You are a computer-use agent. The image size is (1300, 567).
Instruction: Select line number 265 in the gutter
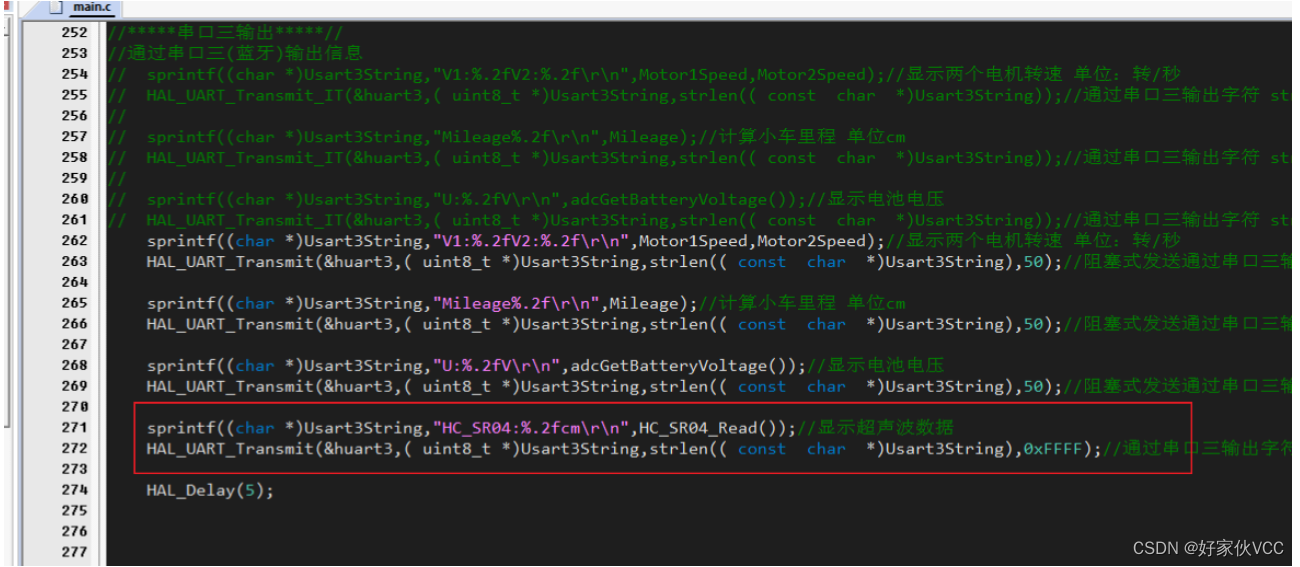click(74, 303)
